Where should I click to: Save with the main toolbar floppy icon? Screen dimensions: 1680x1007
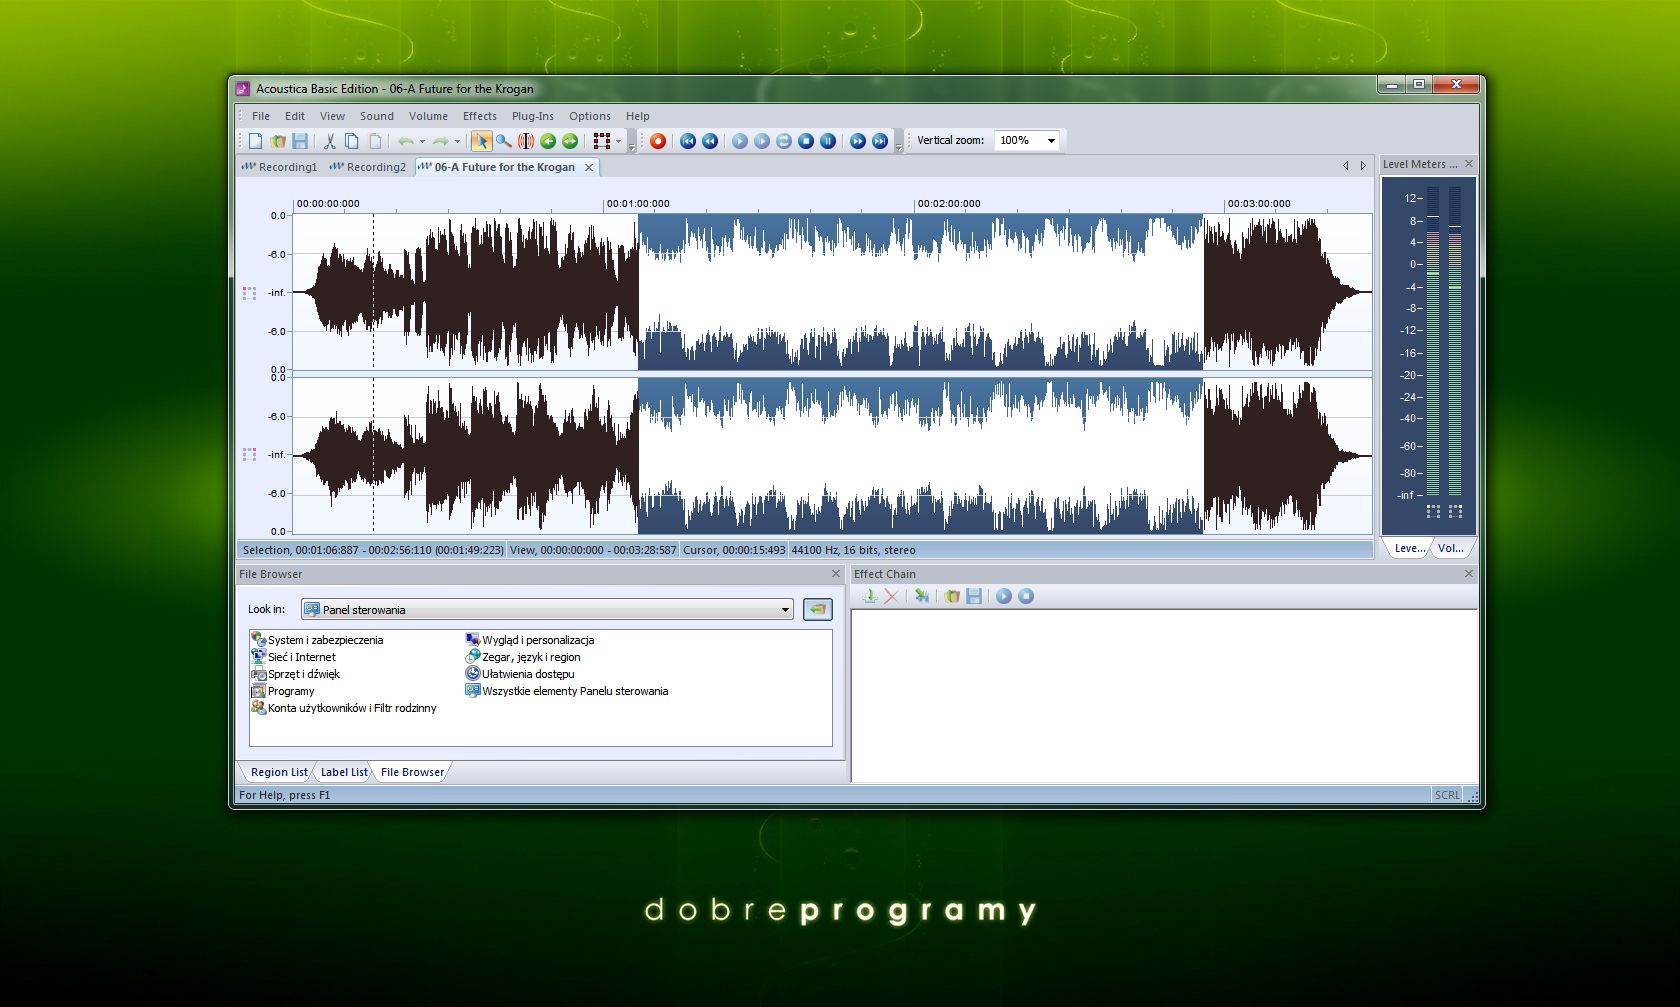[299, 141]
